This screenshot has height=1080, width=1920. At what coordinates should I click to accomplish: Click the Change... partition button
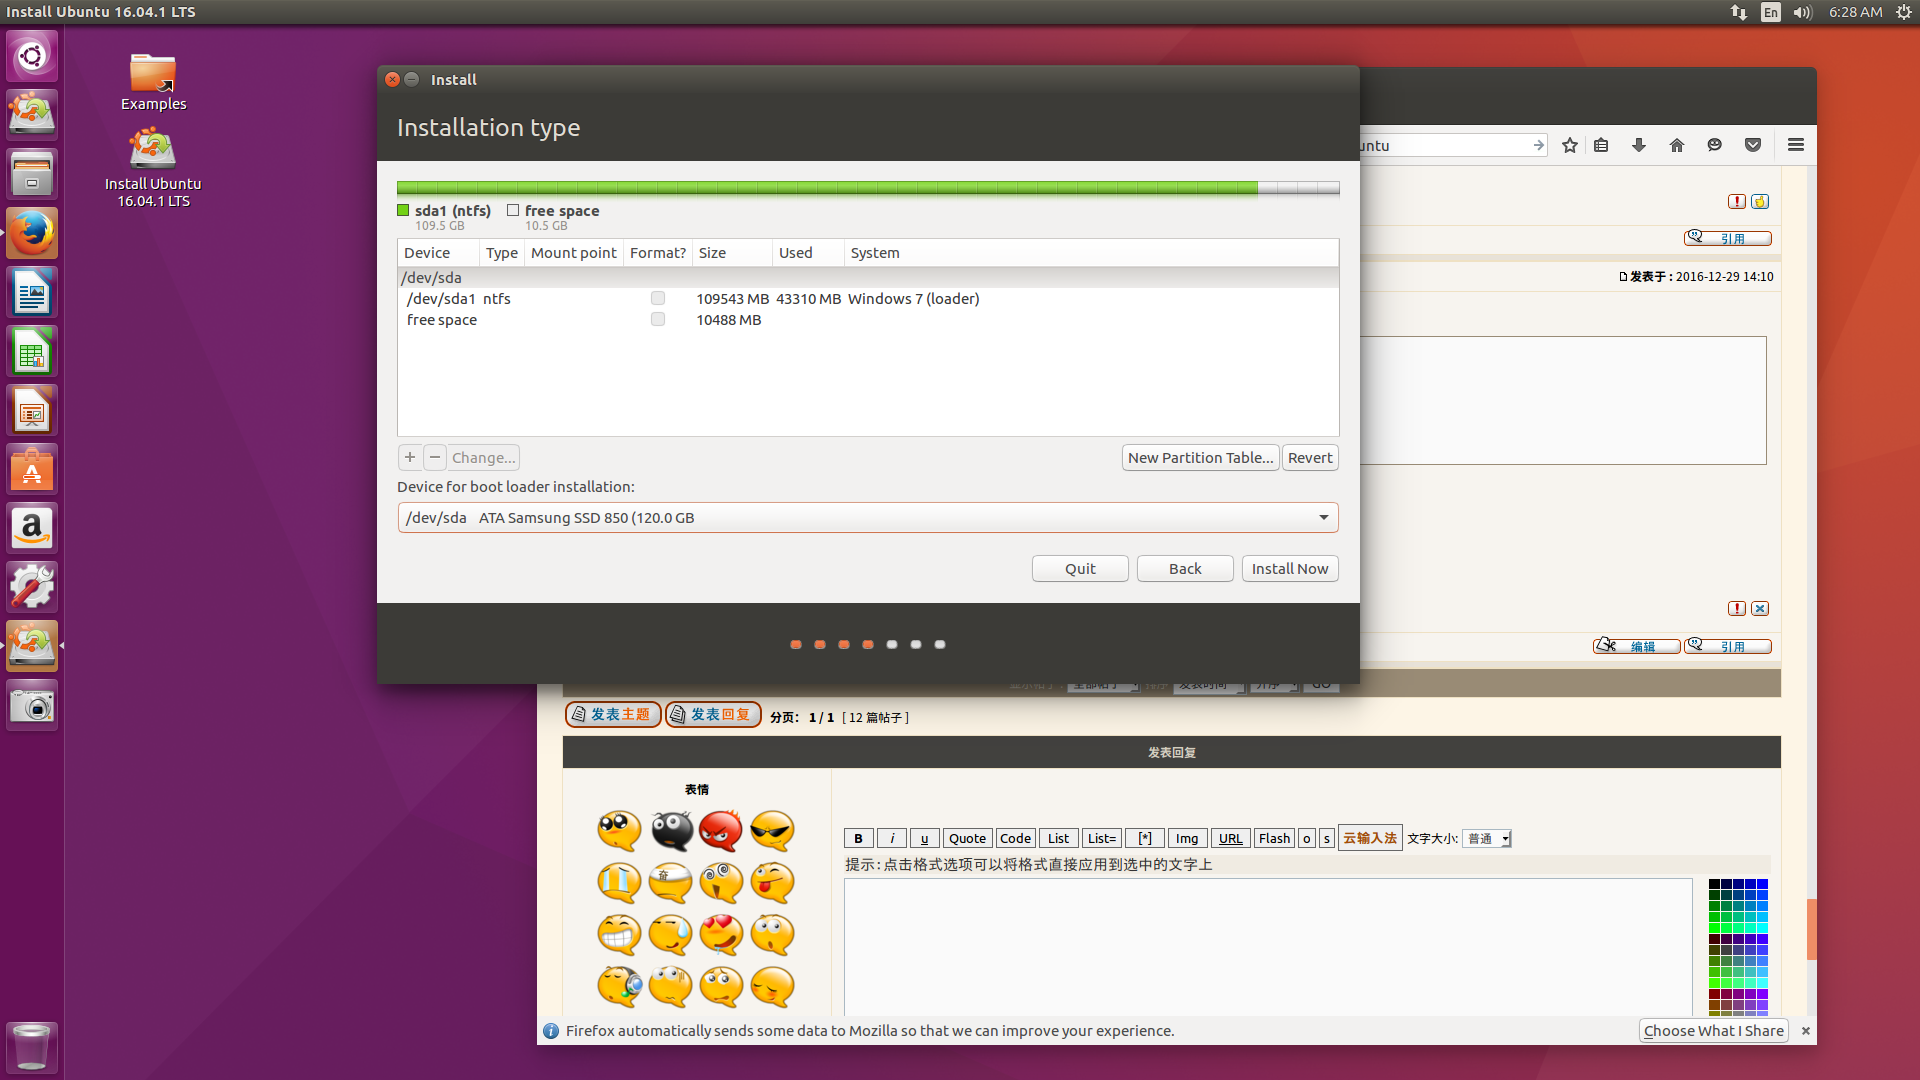pos(484,457)
